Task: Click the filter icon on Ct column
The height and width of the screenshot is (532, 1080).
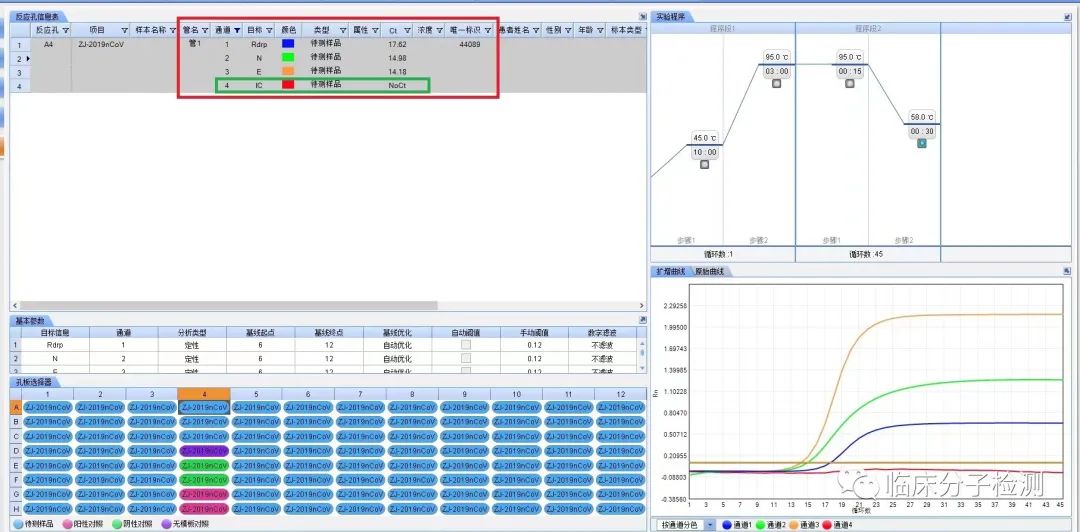Action: (x=408, y=31)
